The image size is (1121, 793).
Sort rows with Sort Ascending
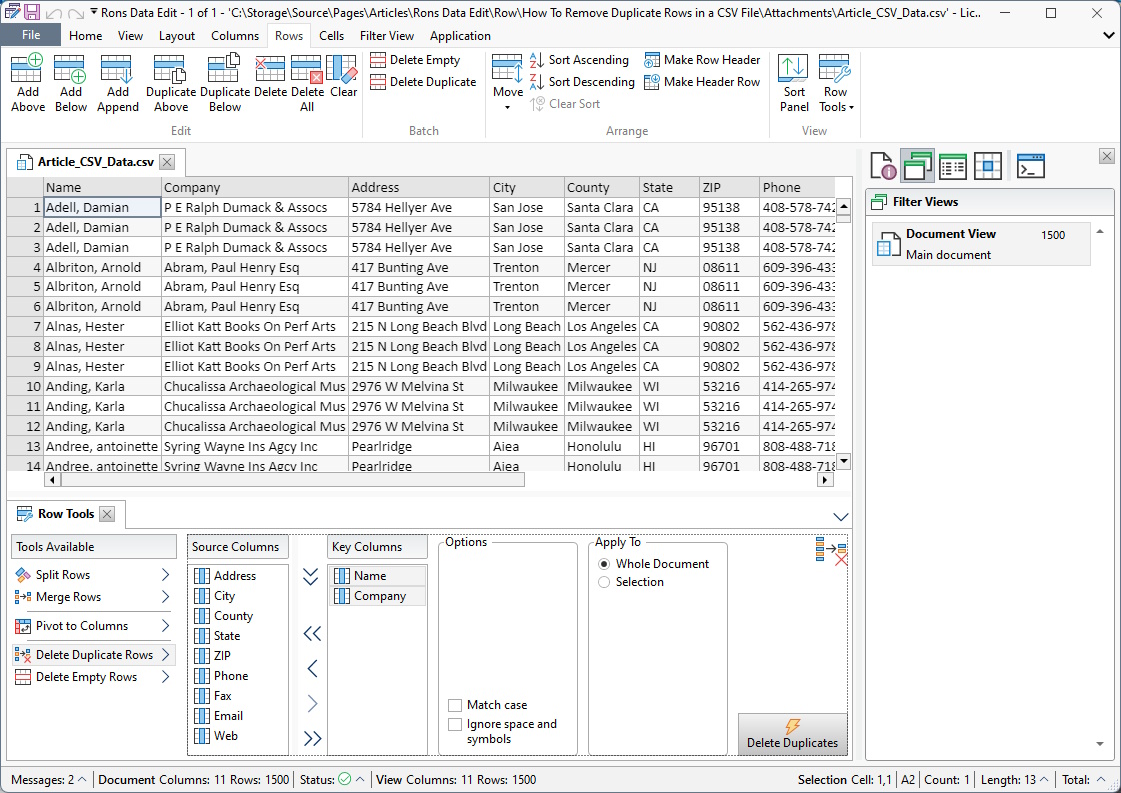coord(579,60)
